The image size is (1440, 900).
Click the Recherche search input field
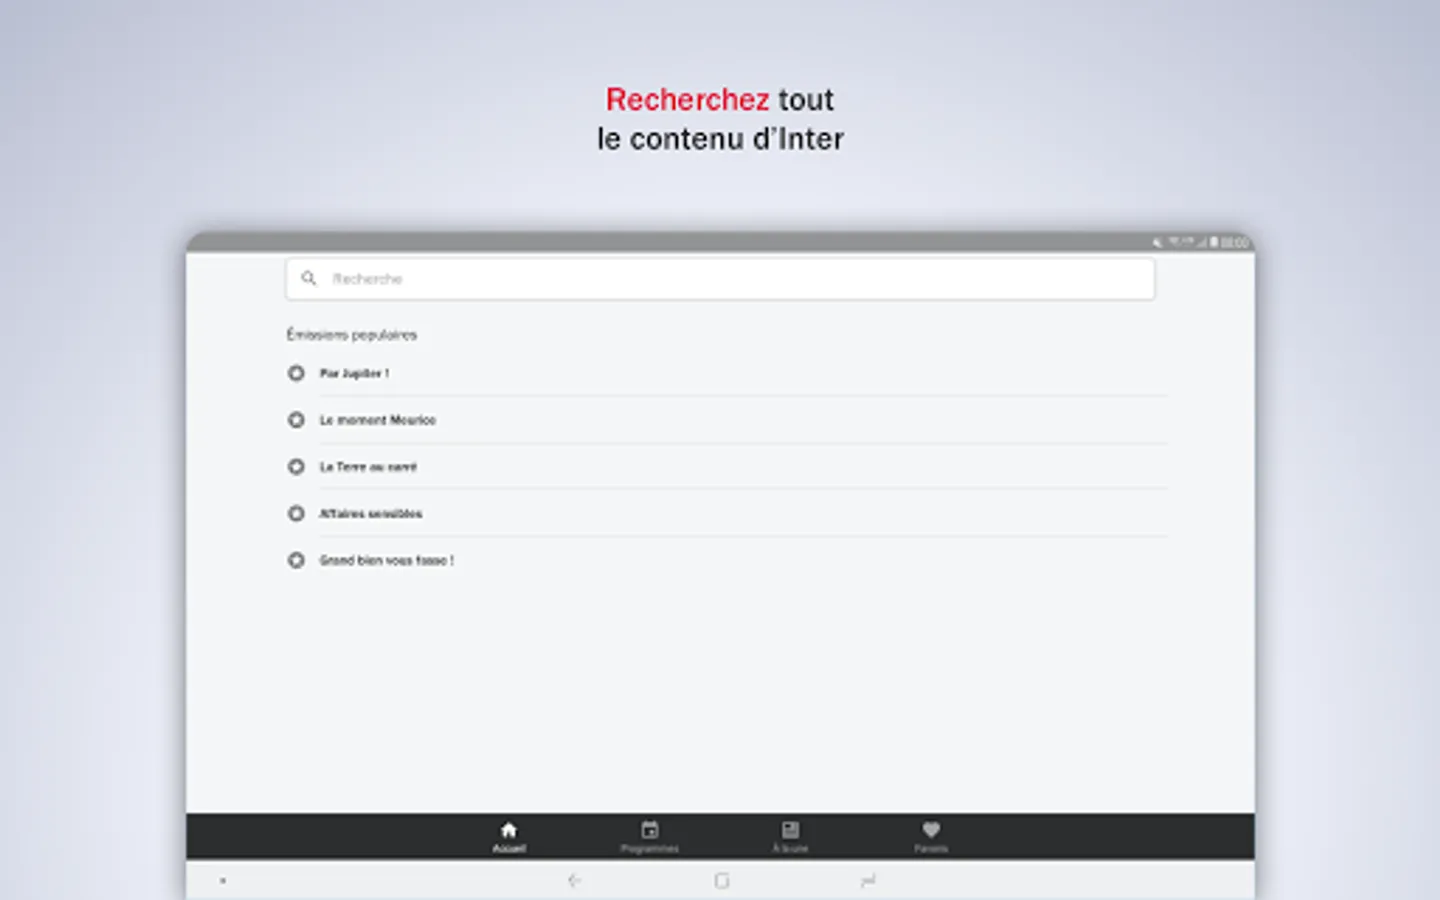pos(720,279)
